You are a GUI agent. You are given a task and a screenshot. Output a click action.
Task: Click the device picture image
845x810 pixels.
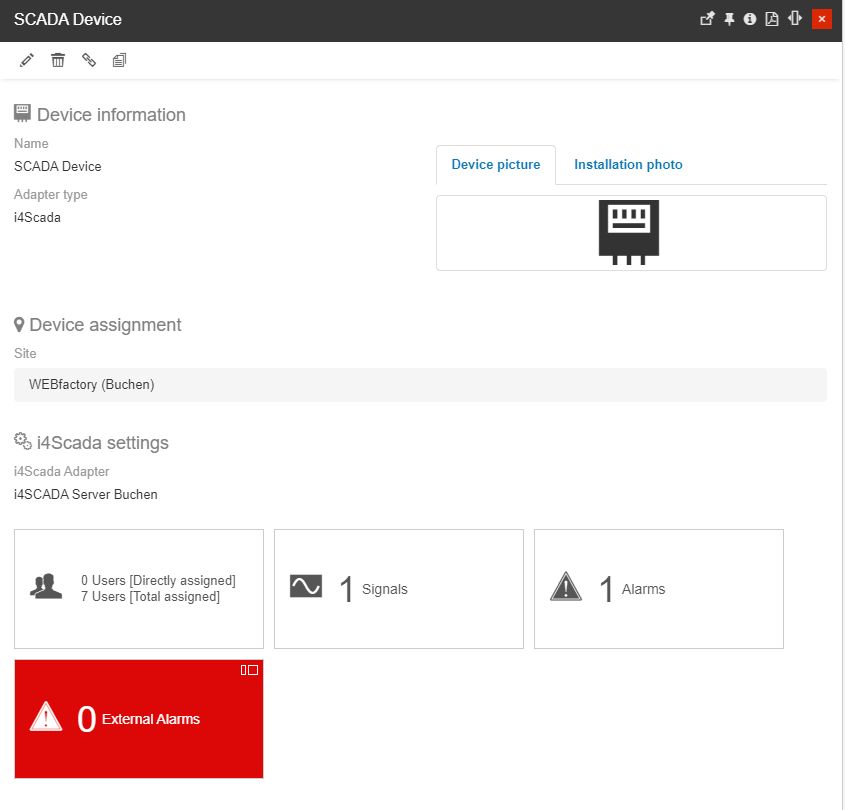point(629,232)
